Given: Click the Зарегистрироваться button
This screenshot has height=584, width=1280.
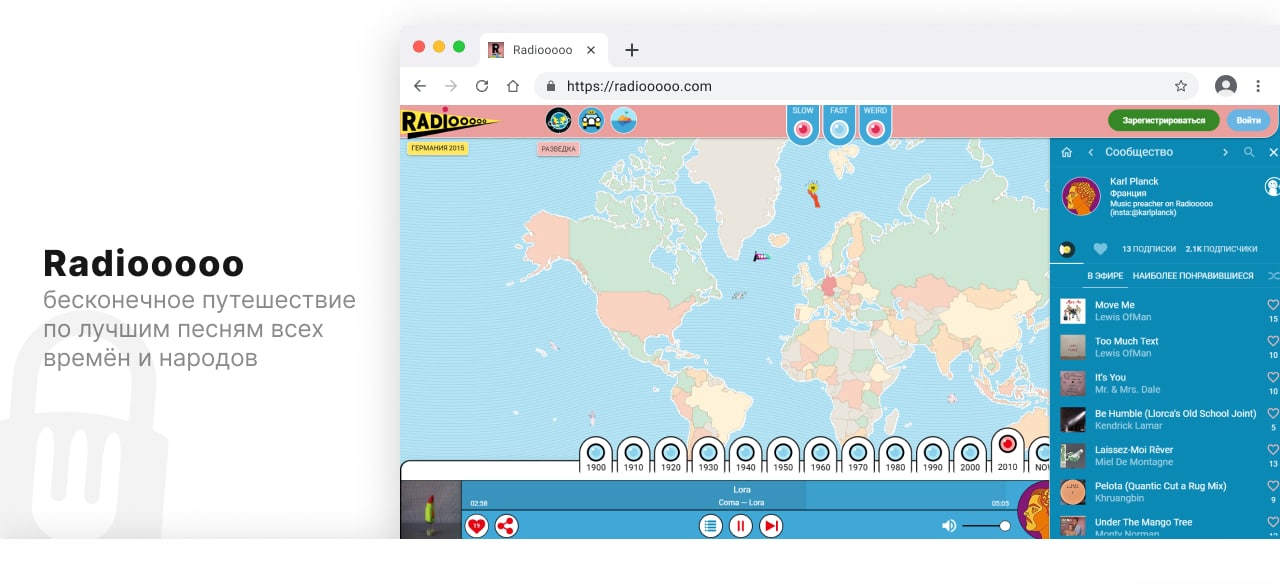Looking at the screenshot, I should pos(1163,120).
